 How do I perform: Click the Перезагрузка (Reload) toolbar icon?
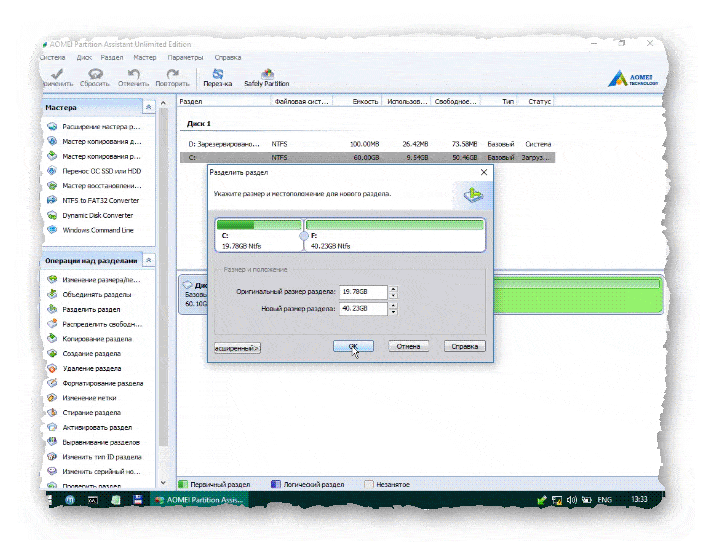coord(218,77)
